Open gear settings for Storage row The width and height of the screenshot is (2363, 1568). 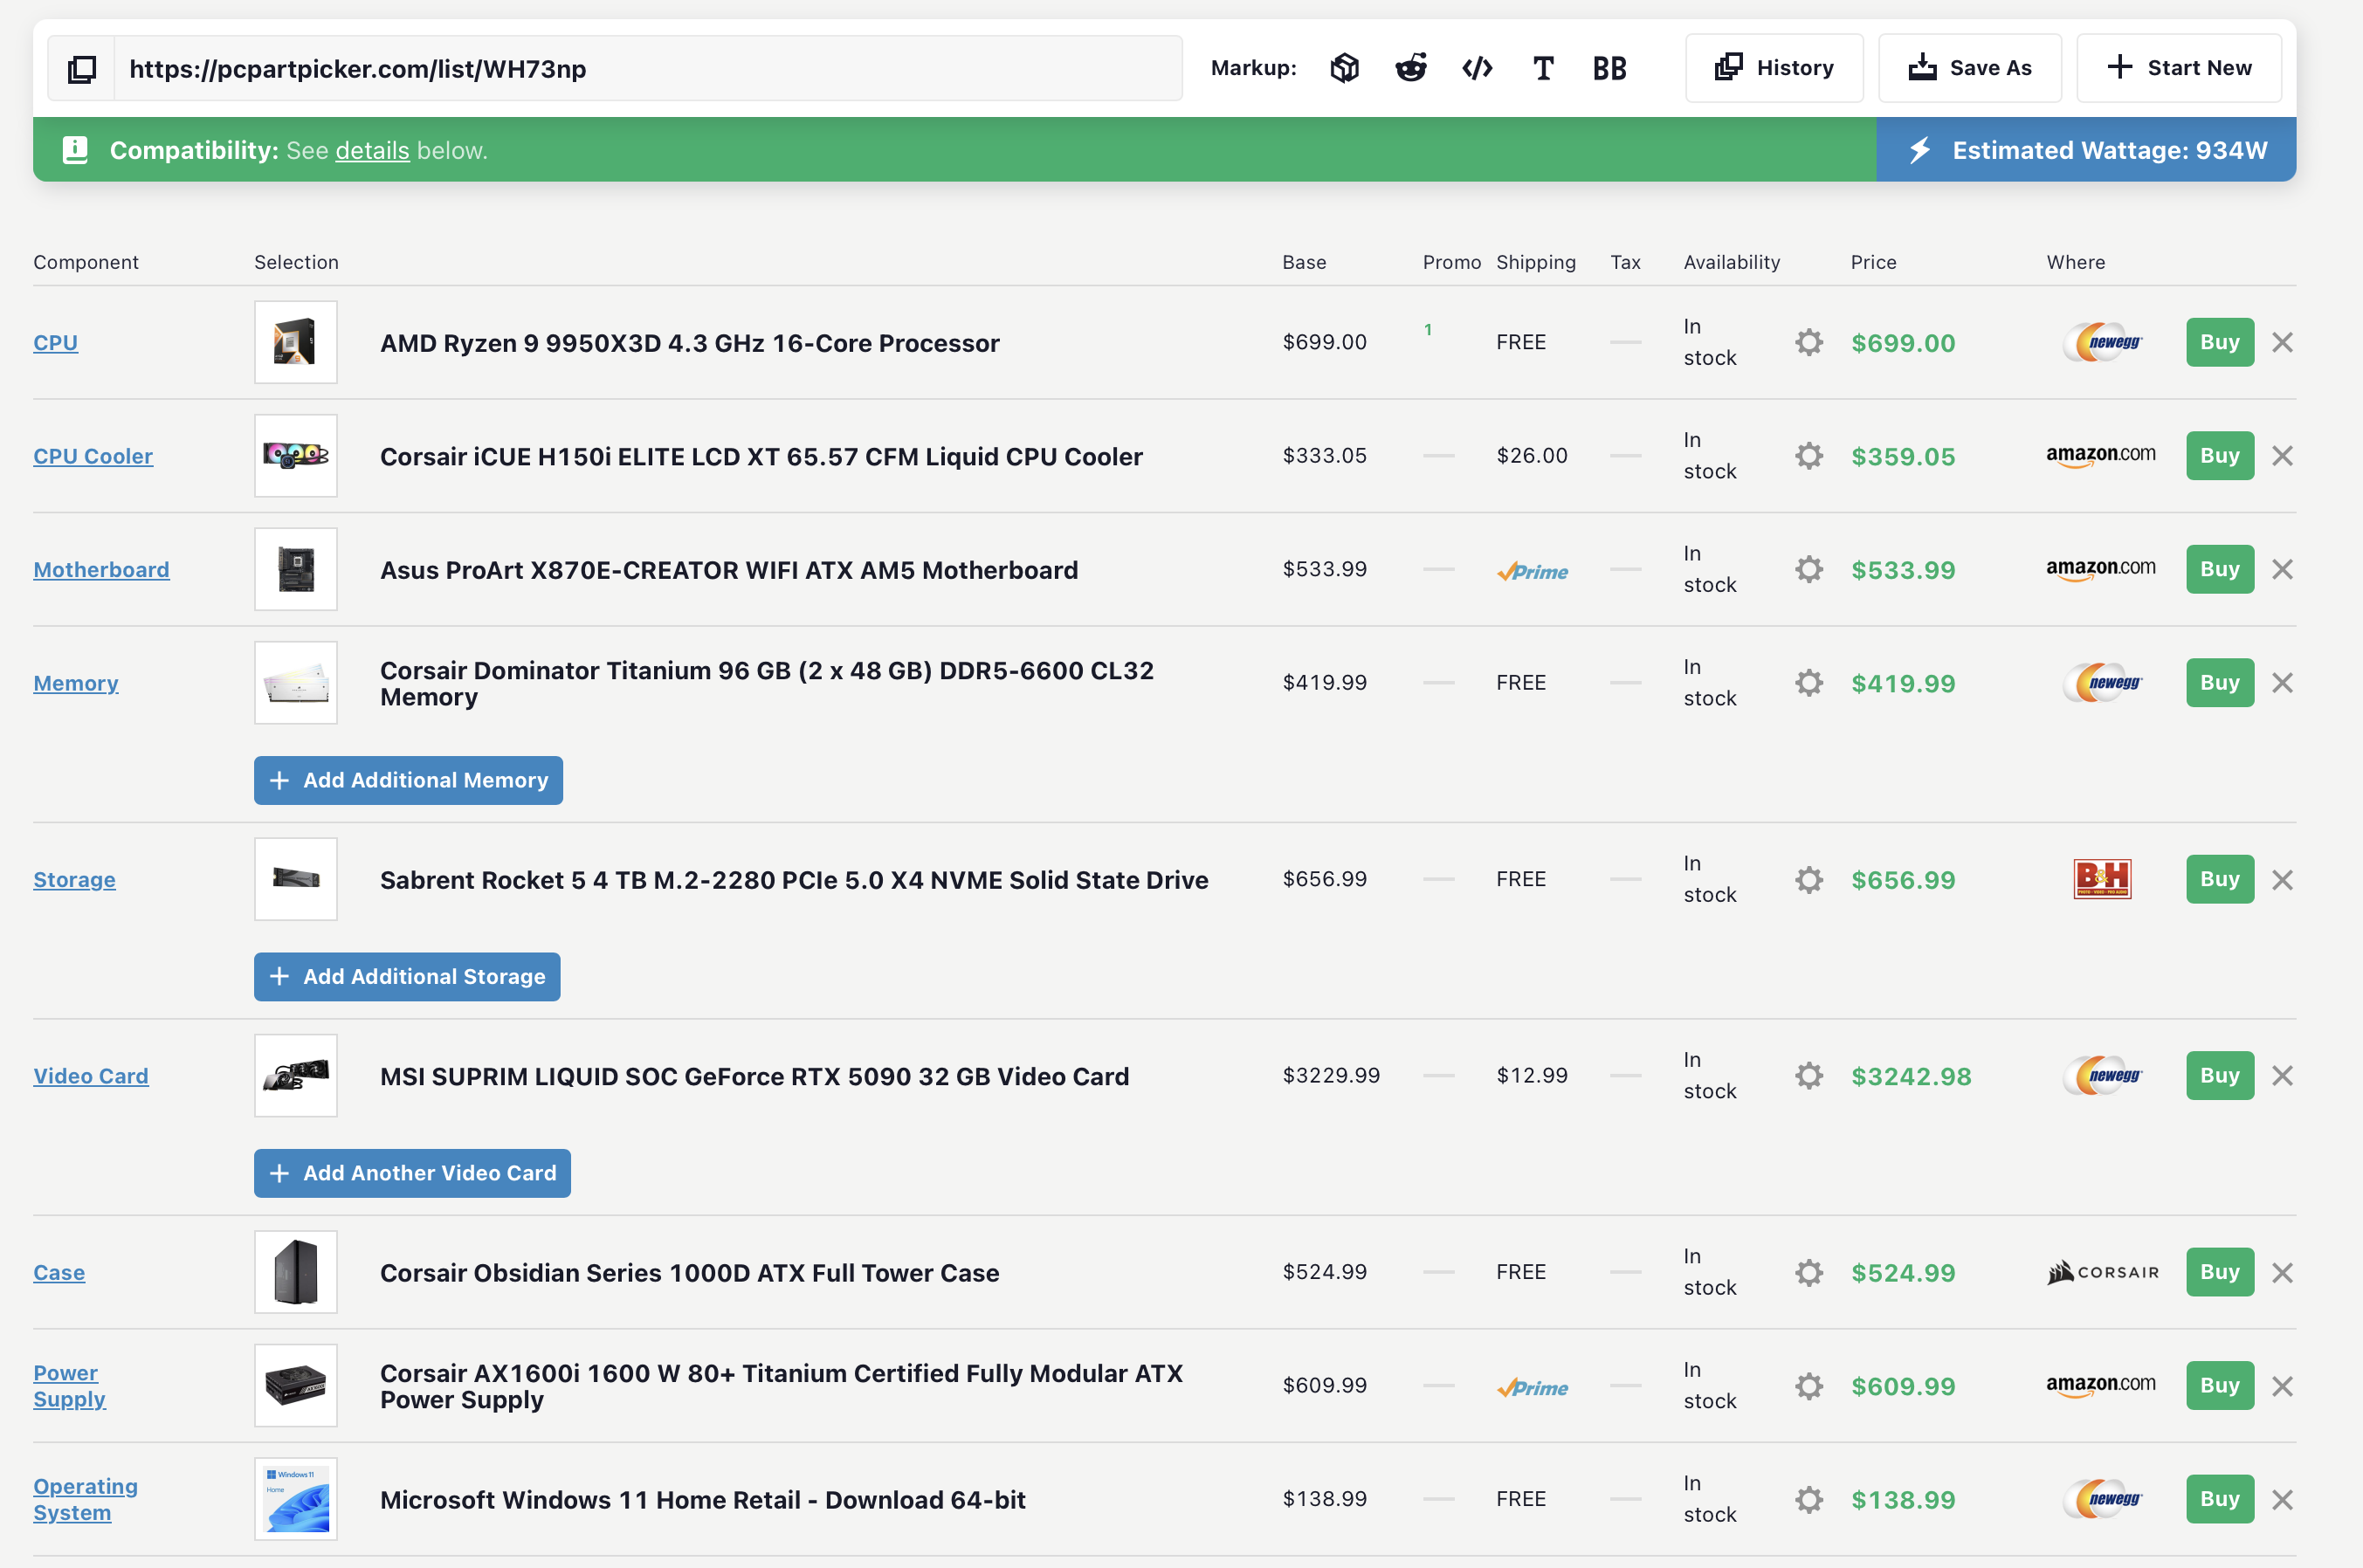tap(1808, 879)
